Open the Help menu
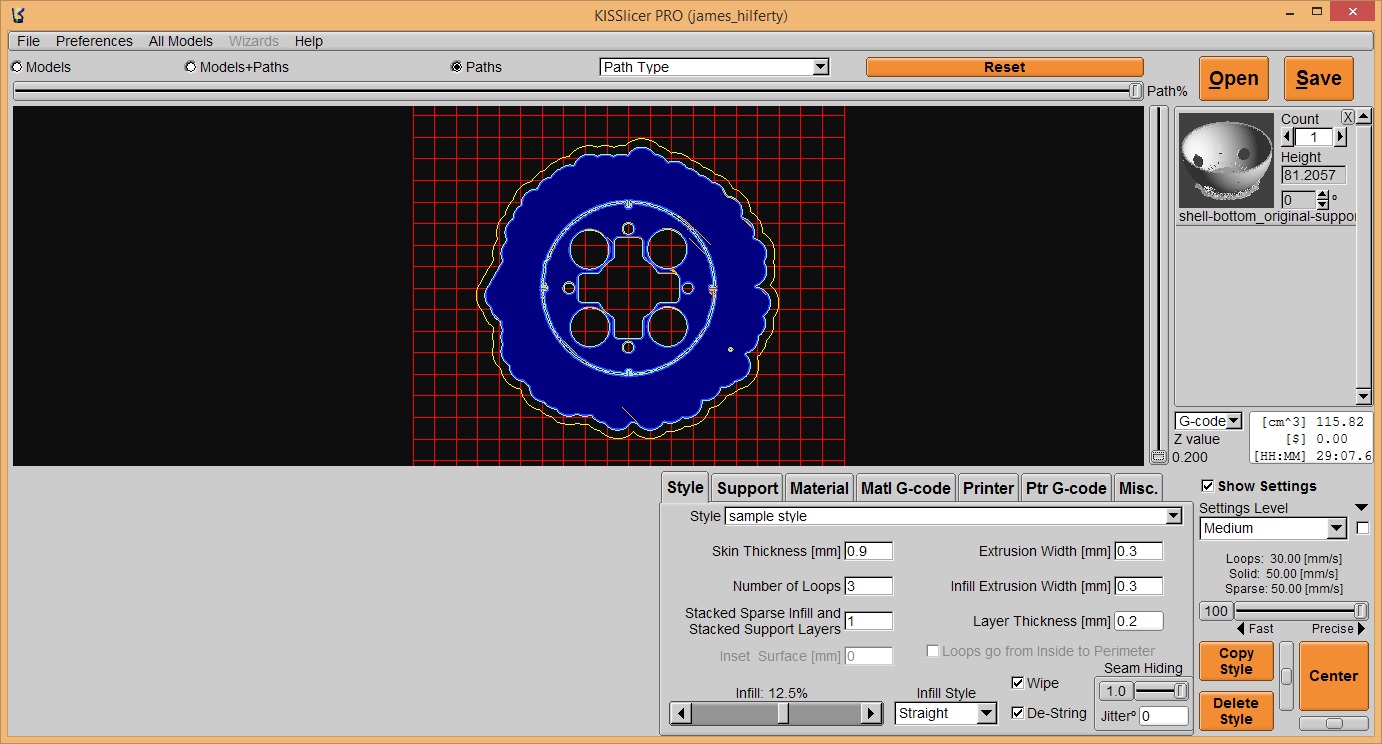 point(309,41)
